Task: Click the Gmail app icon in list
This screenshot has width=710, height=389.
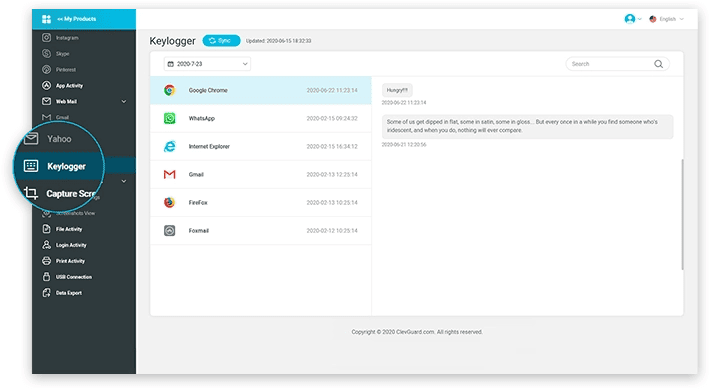Action: 169,174
